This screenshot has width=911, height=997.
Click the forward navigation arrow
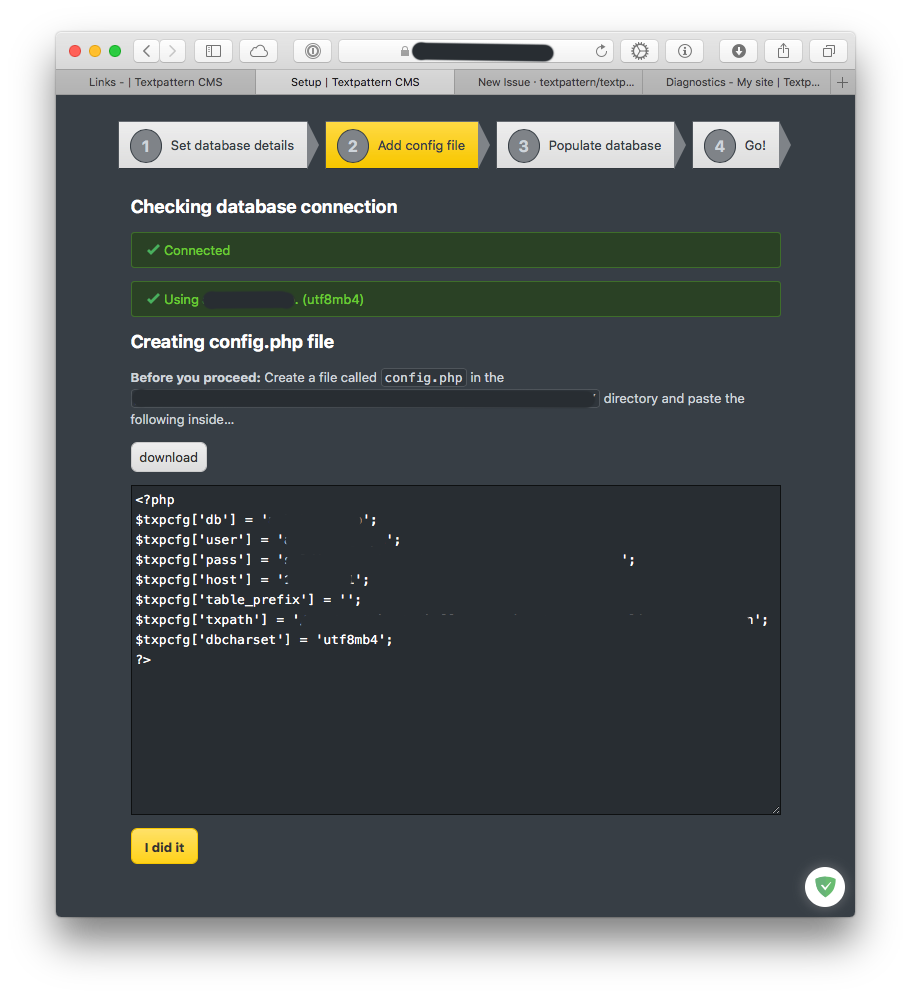pos(173,51)
